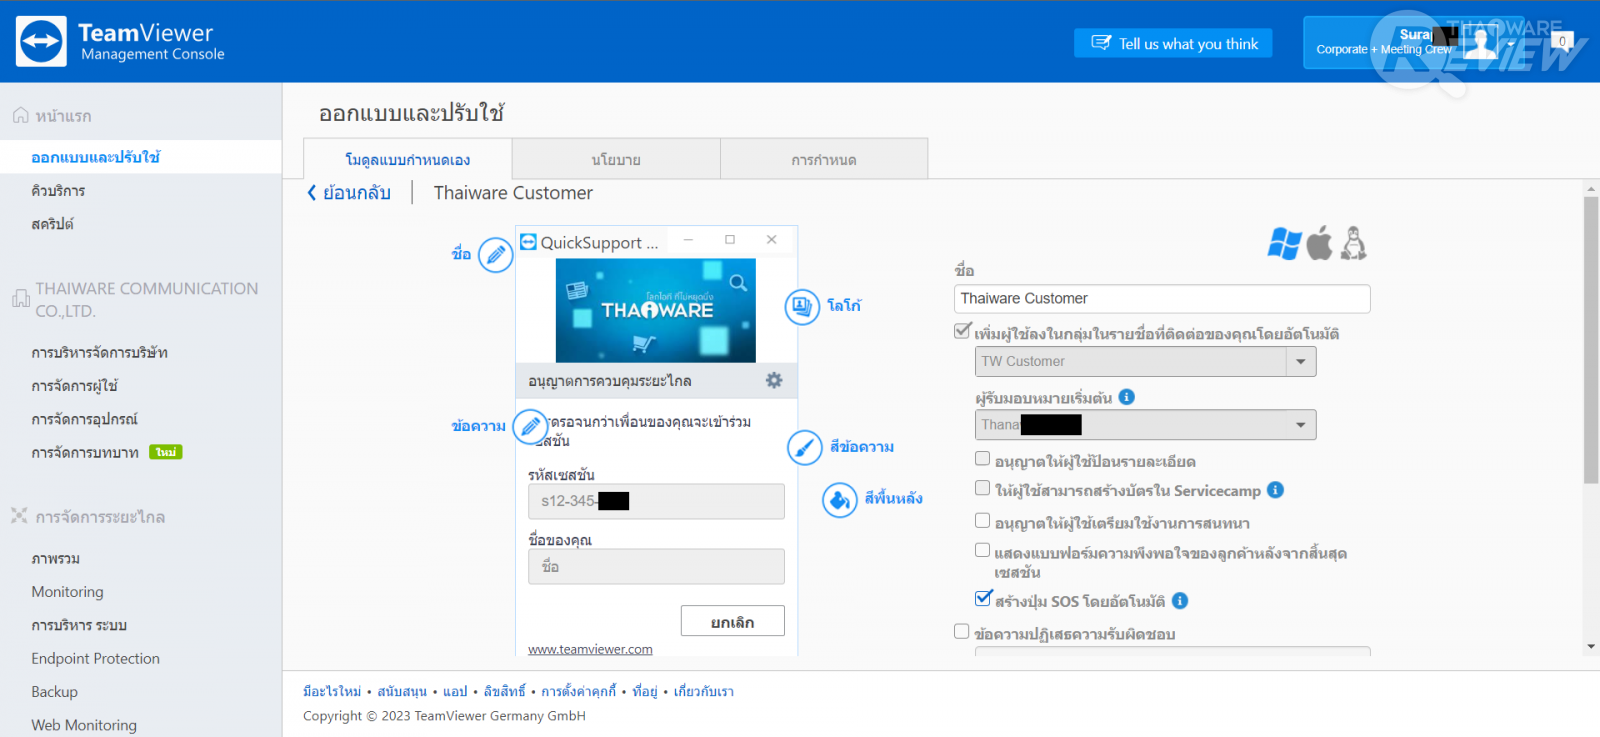Select the Windows platform icon
The image size is (1600, 737).
click(x=1285, y=243)
